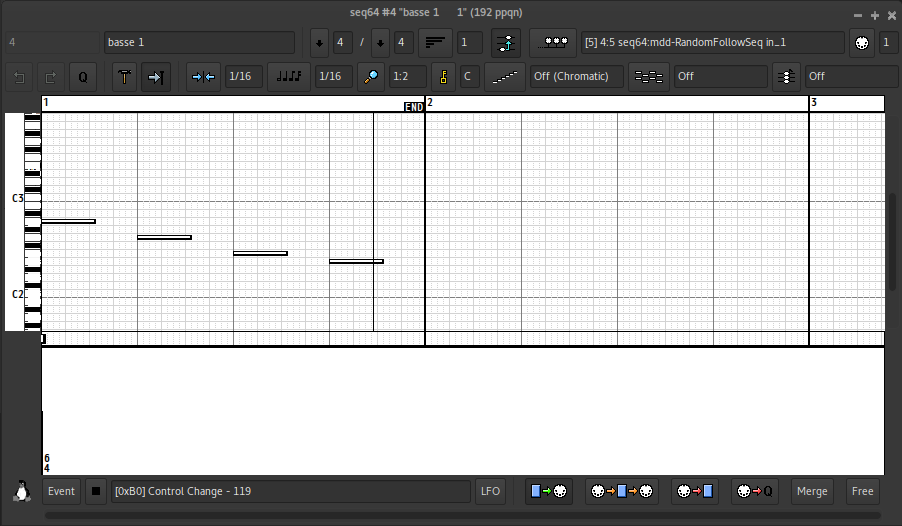902x526 pixels.
Task: Toggle the follow-progress arrow button
Action: 155,77
